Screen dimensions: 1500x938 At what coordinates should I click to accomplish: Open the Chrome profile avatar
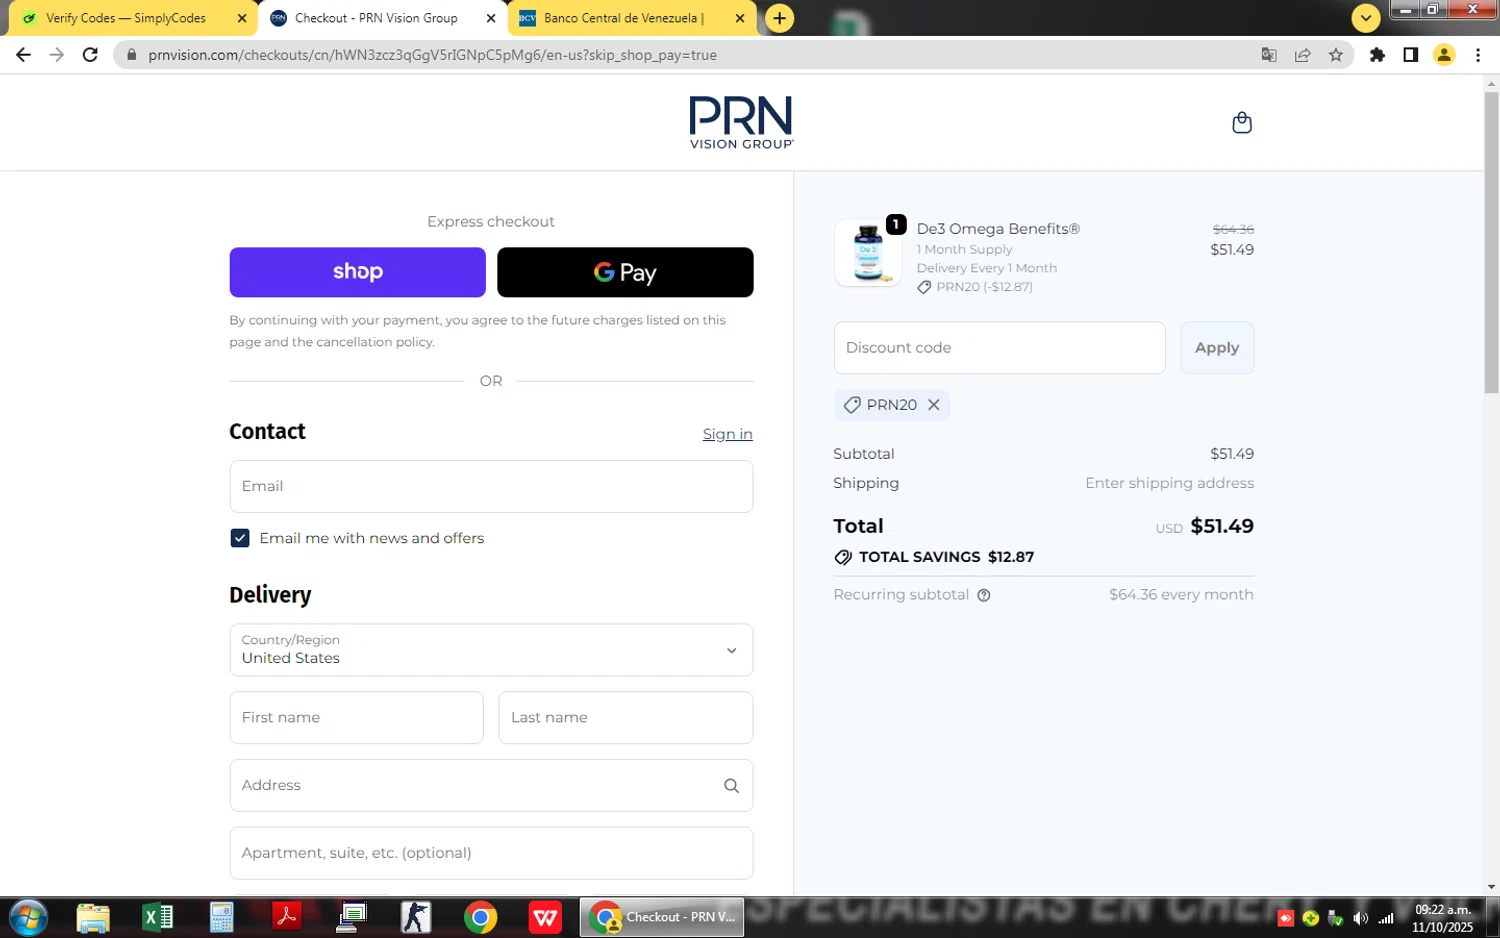point(1444,55)
